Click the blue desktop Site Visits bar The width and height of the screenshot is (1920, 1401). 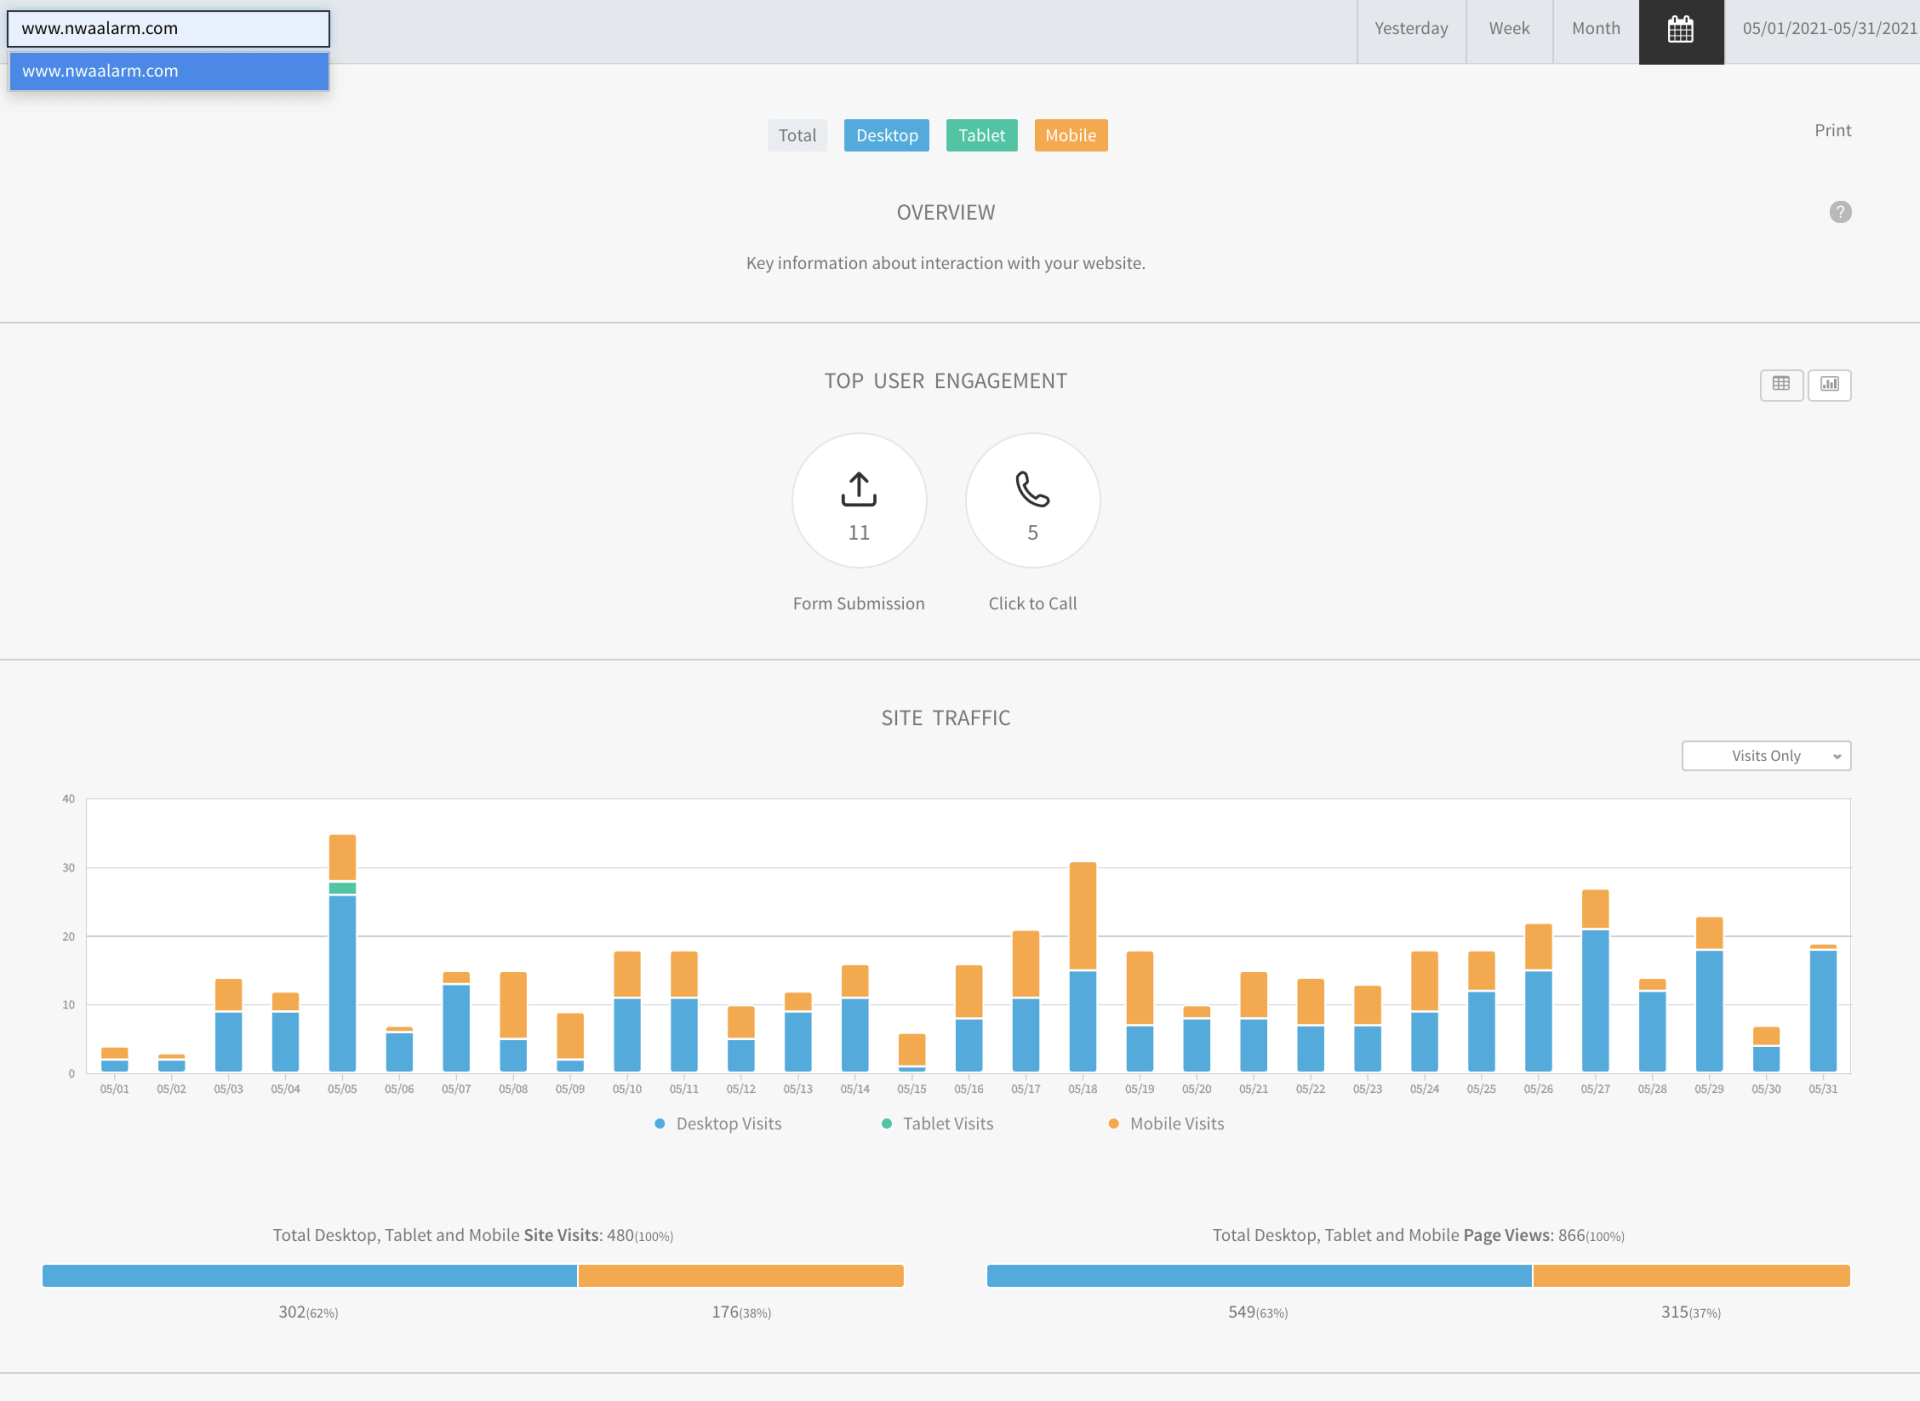coord(309,1276)
